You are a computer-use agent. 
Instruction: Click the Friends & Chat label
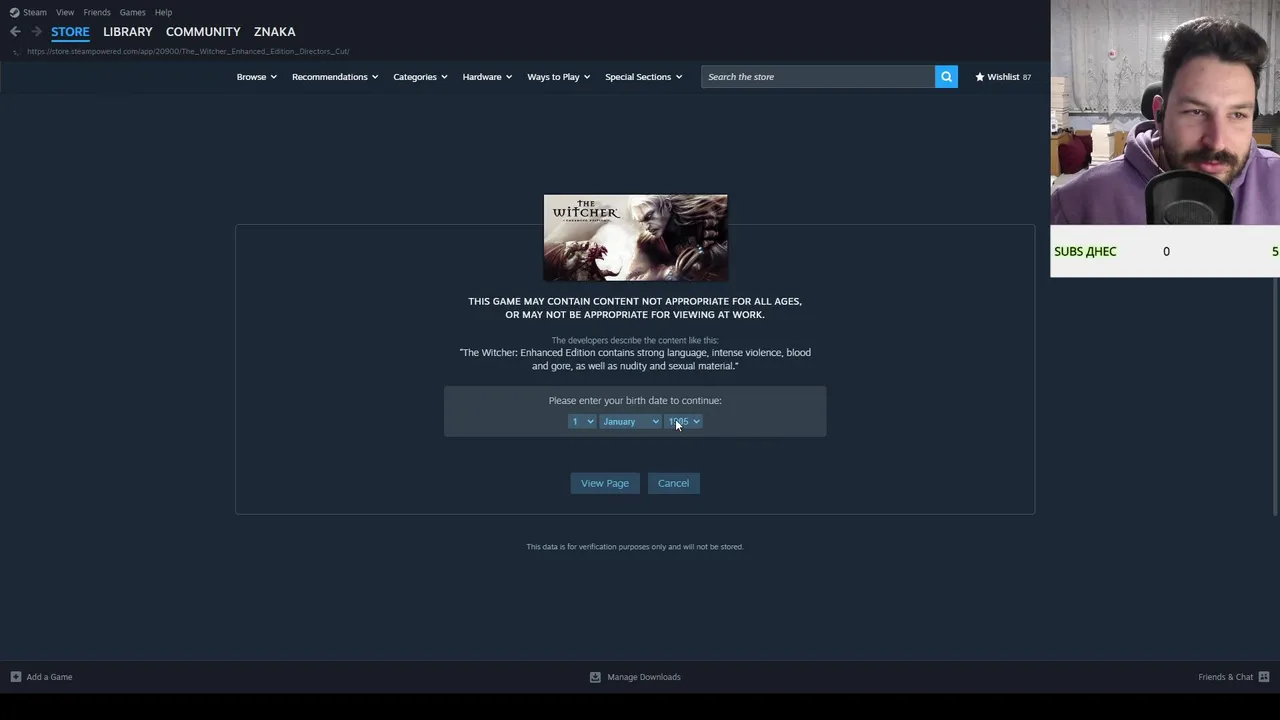pos(1226,677)
